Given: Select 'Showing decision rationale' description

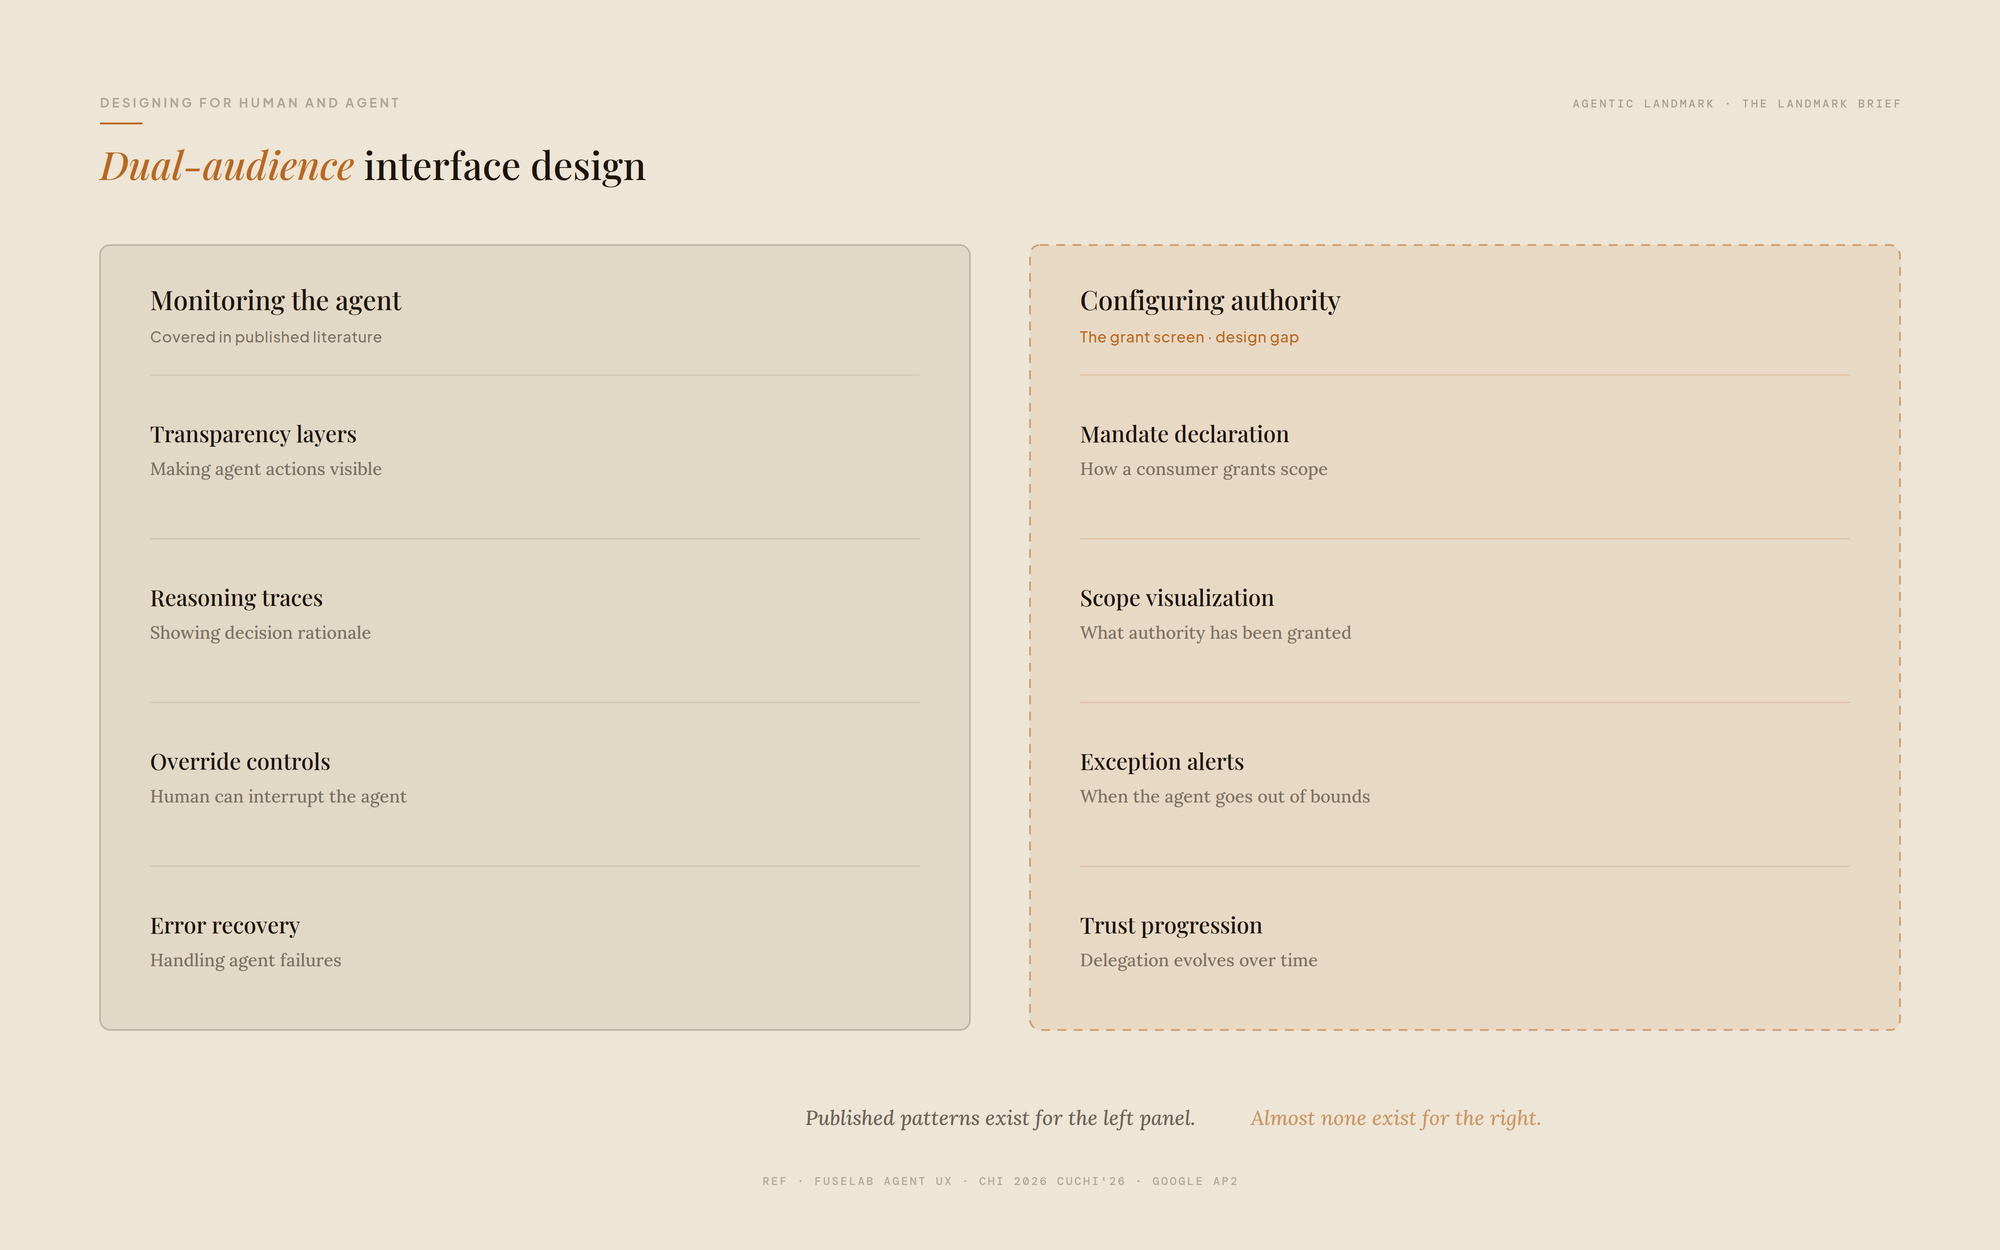Looking at the screenshot, I should (x=260, y=633).
